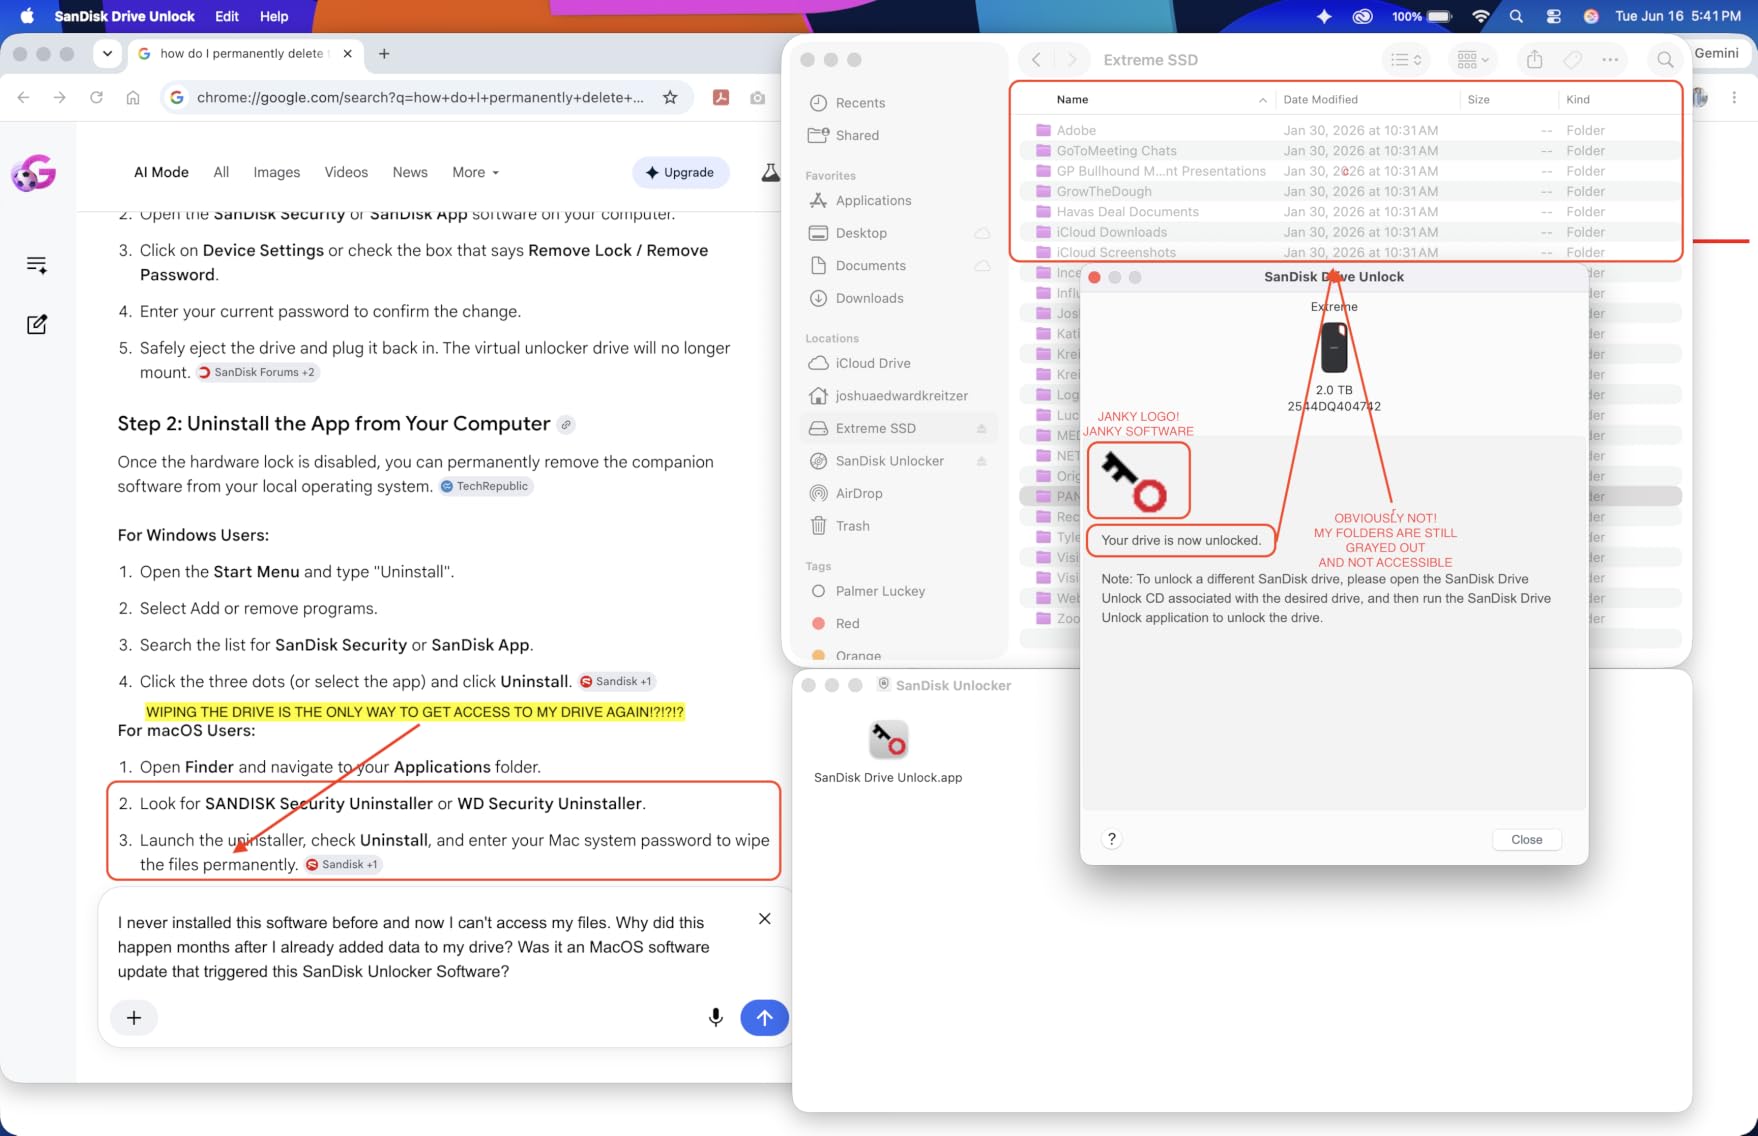
Task: Click the Finder Tags button
Action: click(x=1572, y=60)
